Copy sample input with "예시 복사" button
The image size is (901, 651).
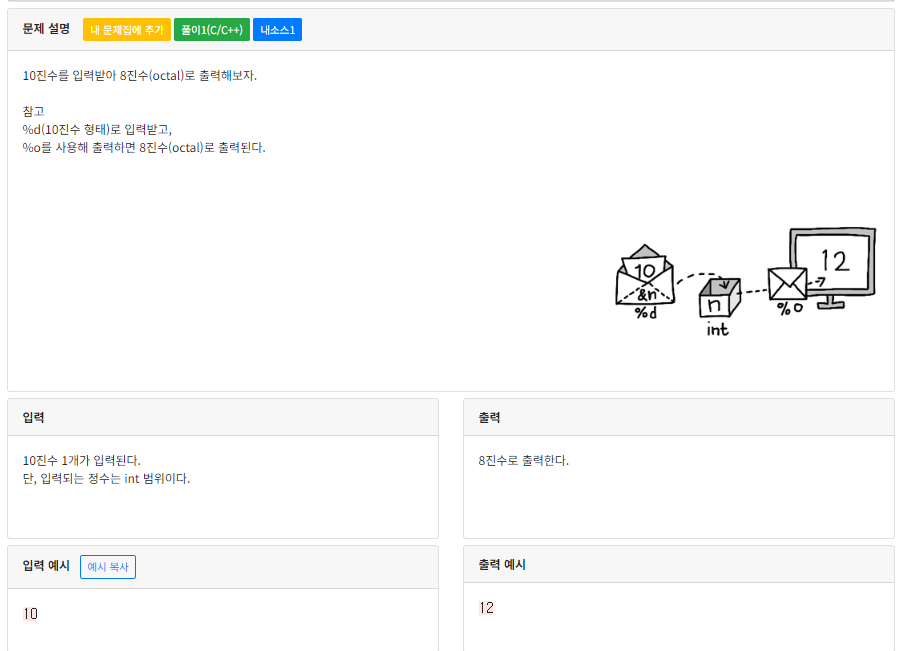coord(107,566)
